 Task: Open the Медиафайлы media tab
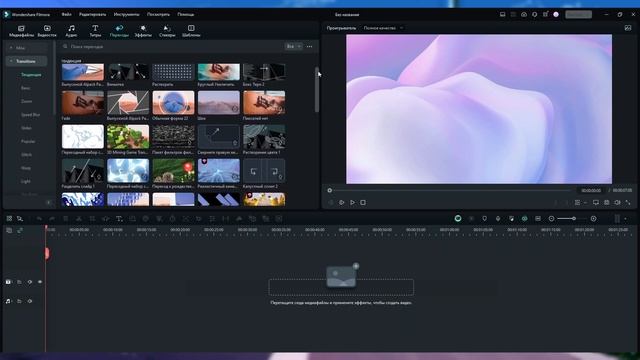(21, 31)
